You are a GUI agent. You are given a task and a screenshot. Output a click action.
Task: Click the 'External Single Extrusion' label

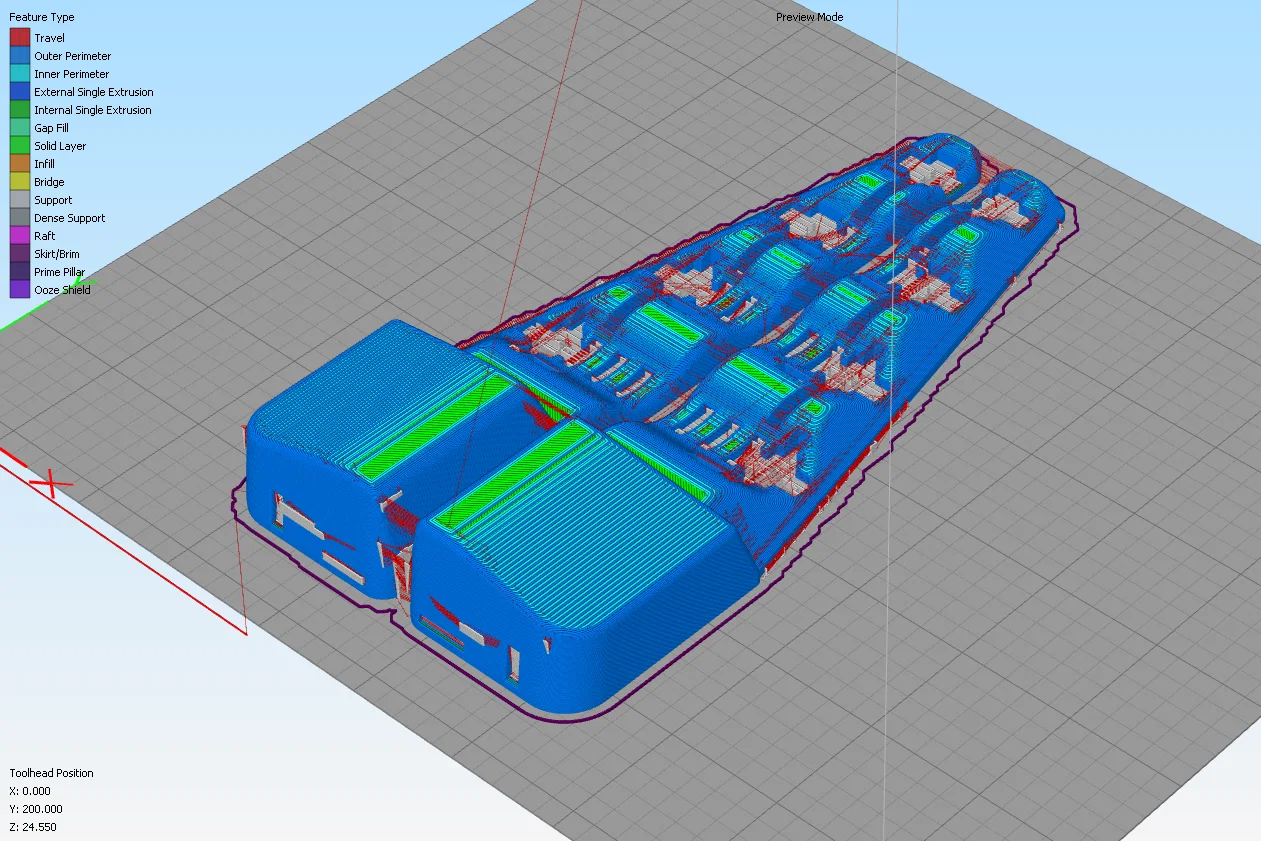pos(94,92)
